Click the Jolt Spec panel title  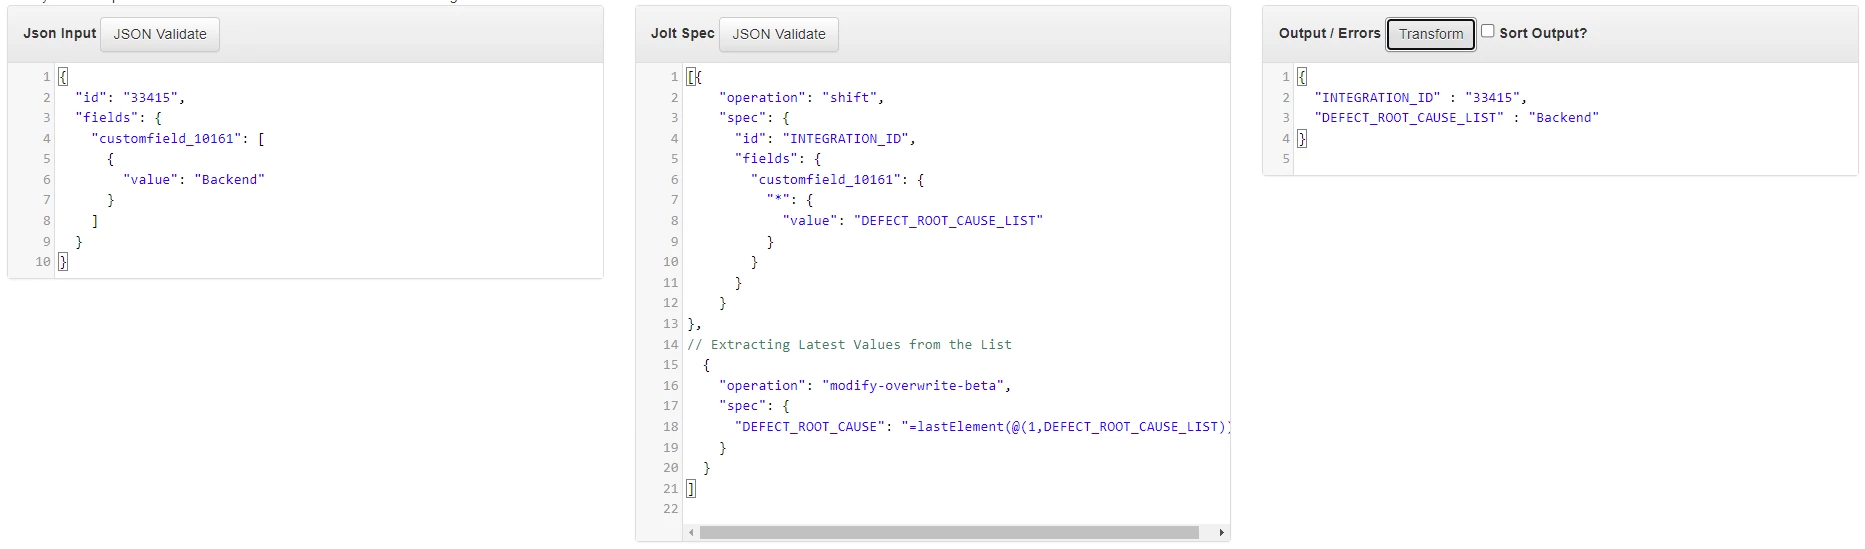pos(683,33)
